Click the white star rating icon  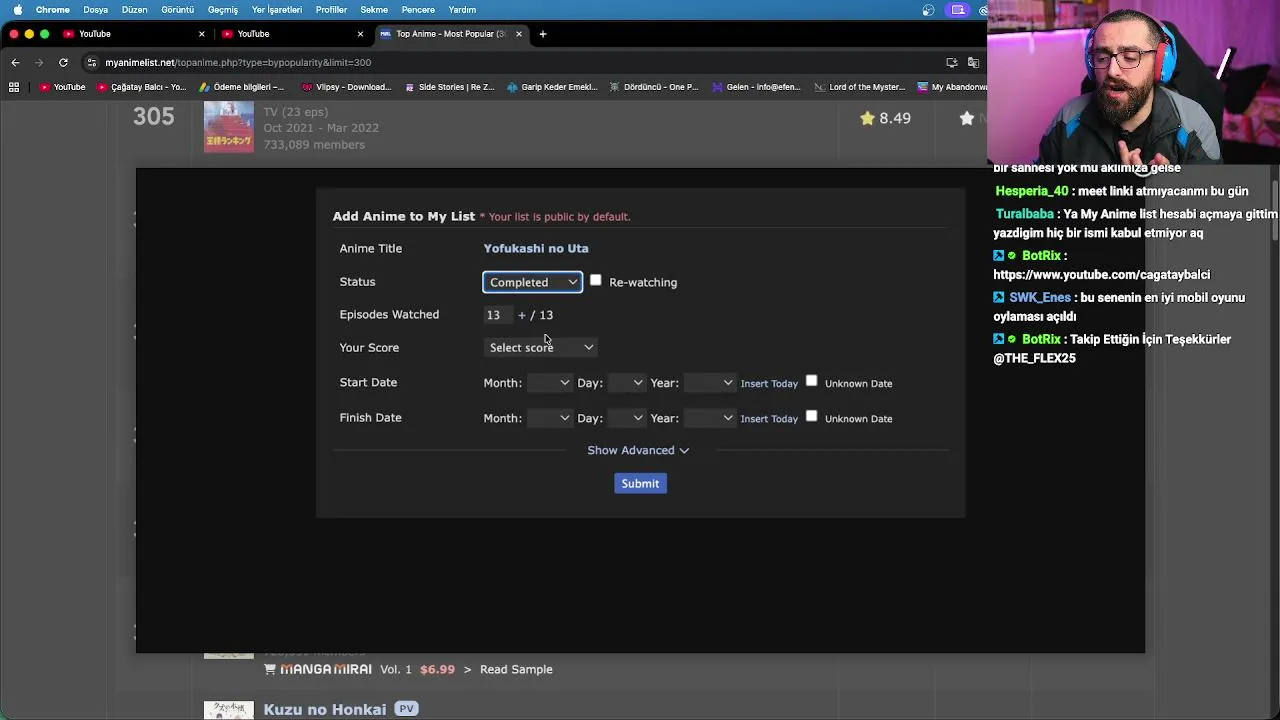coord(967,118)
